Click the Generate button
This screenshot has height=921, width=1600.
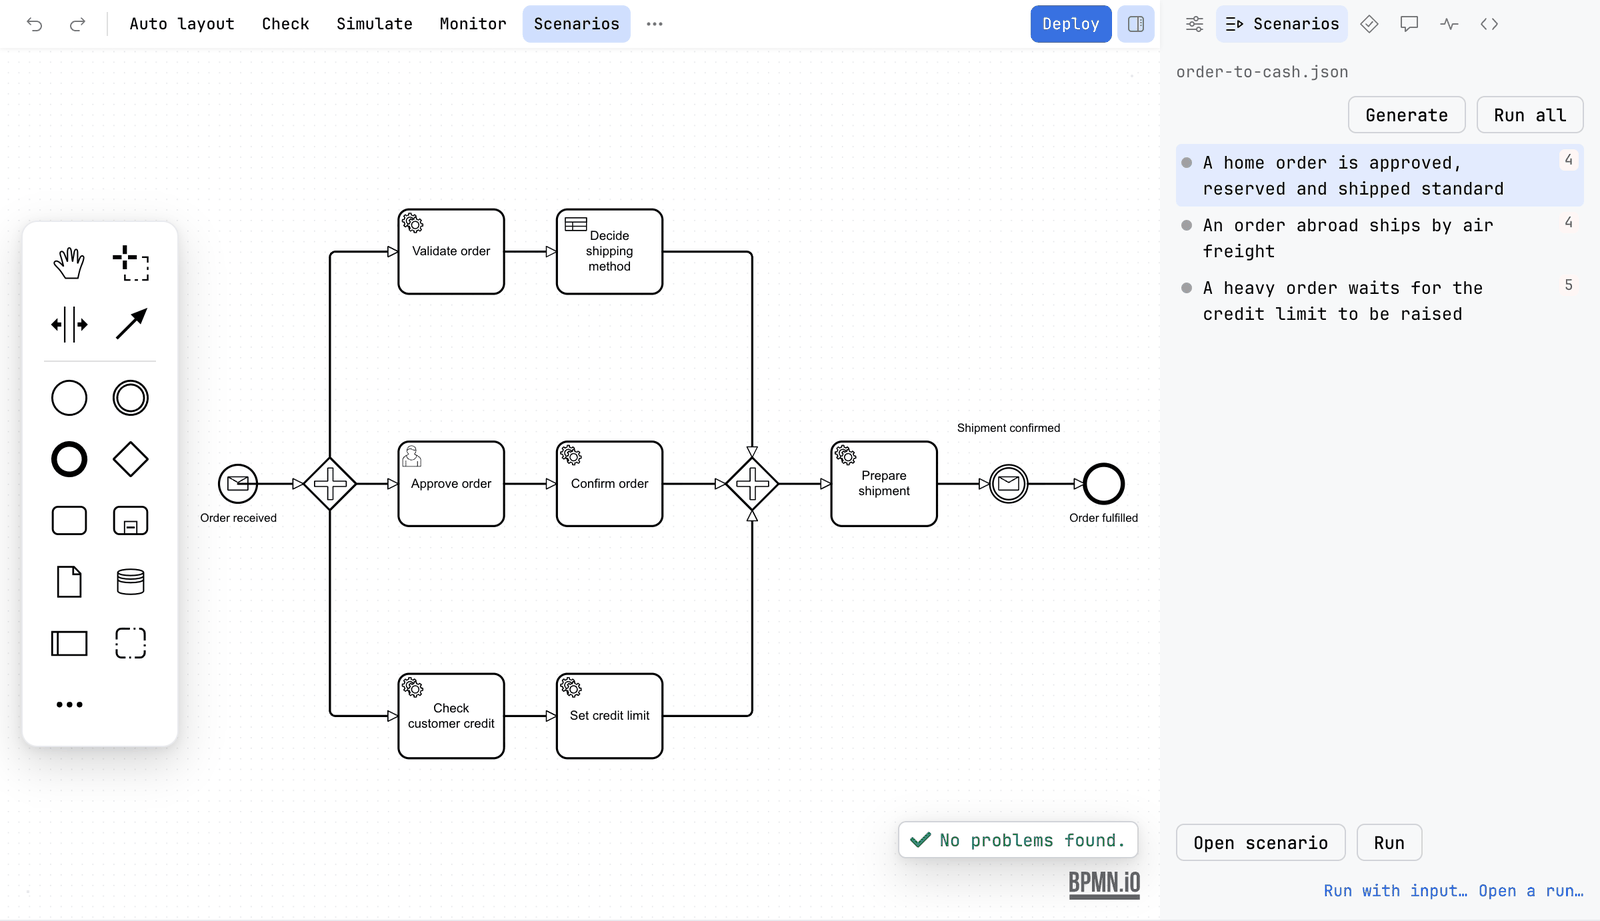point(1407,115)
